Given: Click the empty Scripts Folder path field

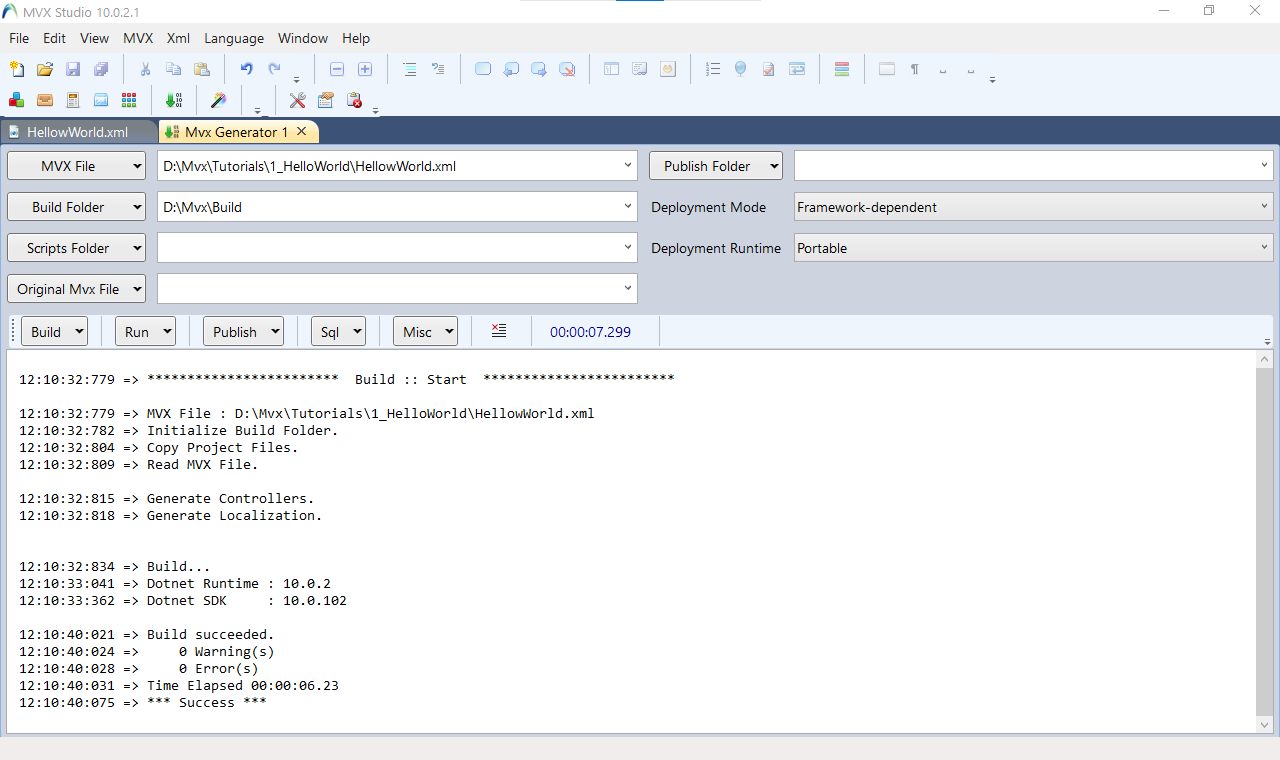Looking at the screenshot, I should coord(397,248).
